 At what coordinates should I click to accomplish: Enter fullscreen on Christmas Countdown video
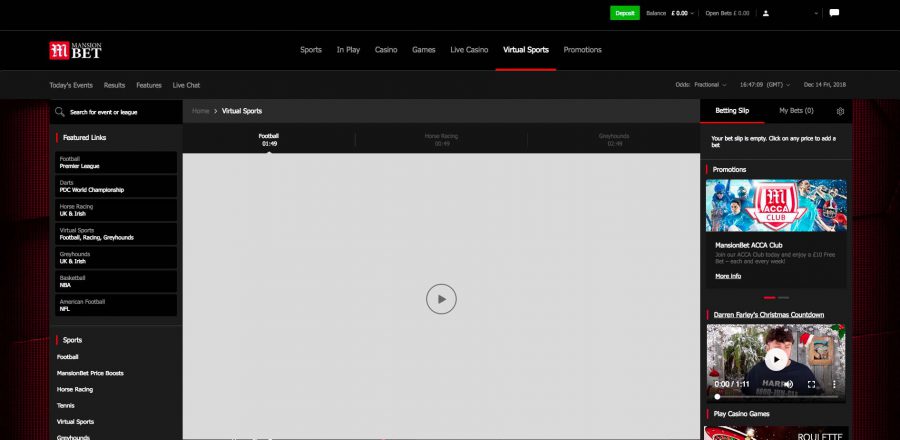click(x=812, y=384)
